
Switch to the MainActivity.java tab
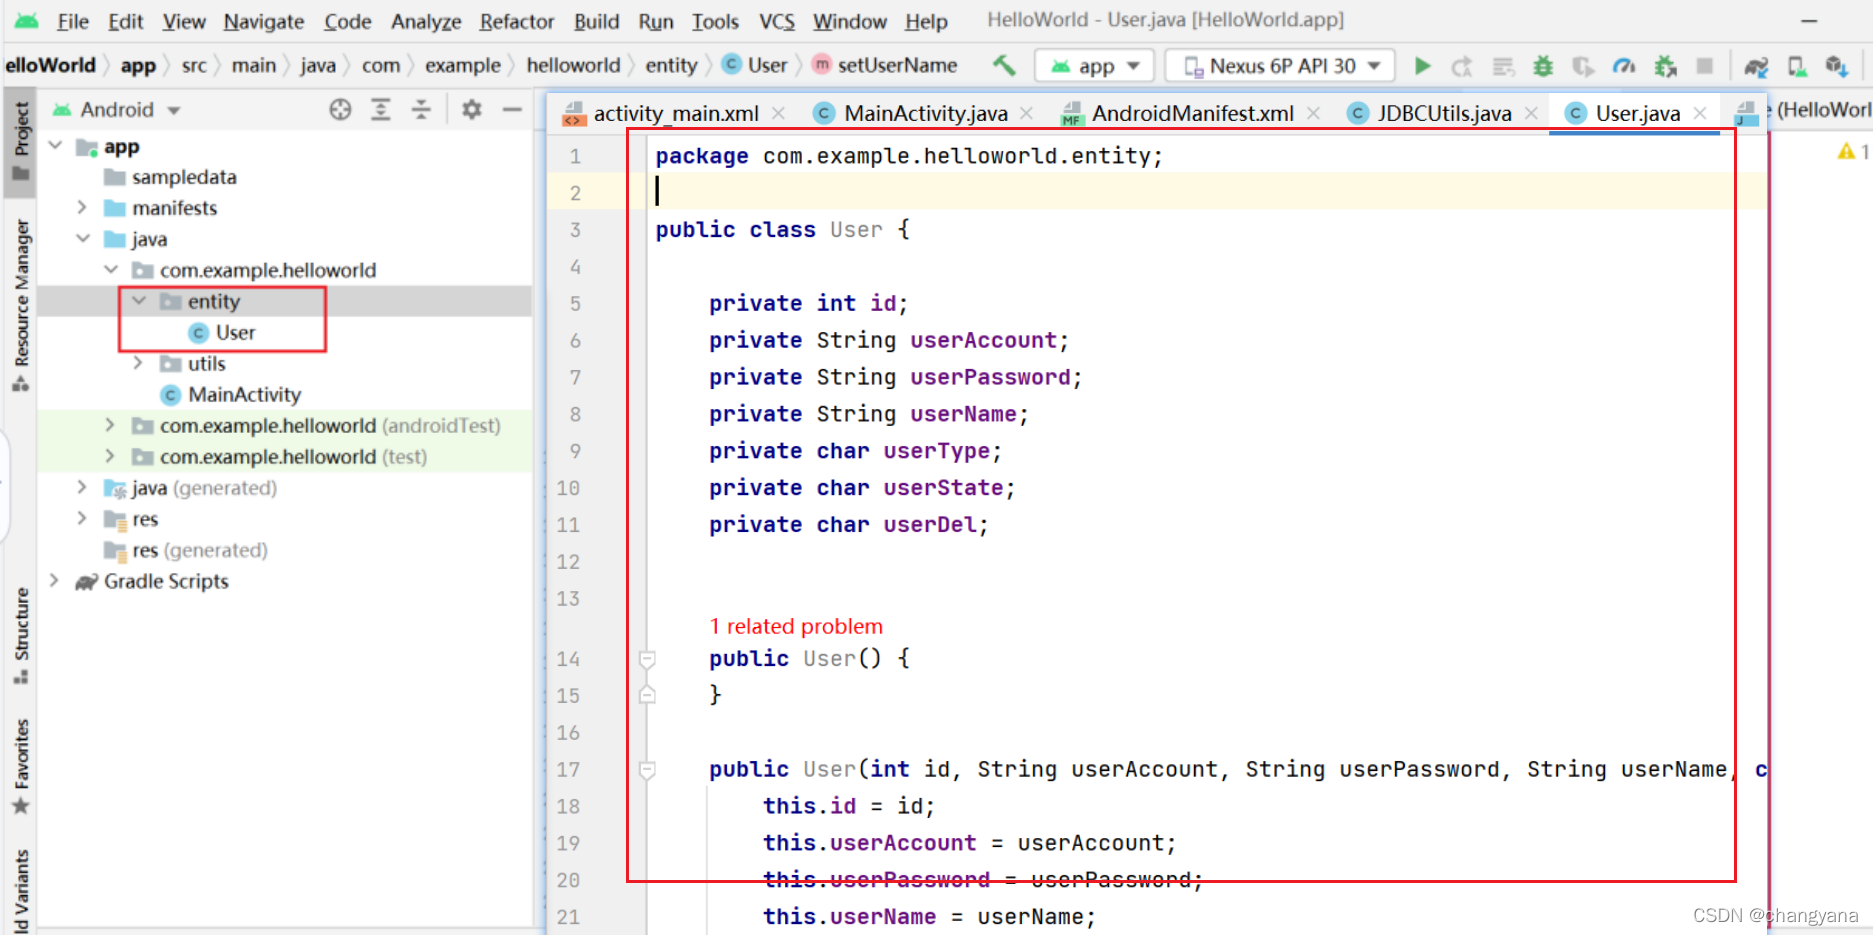click(925, 114)
